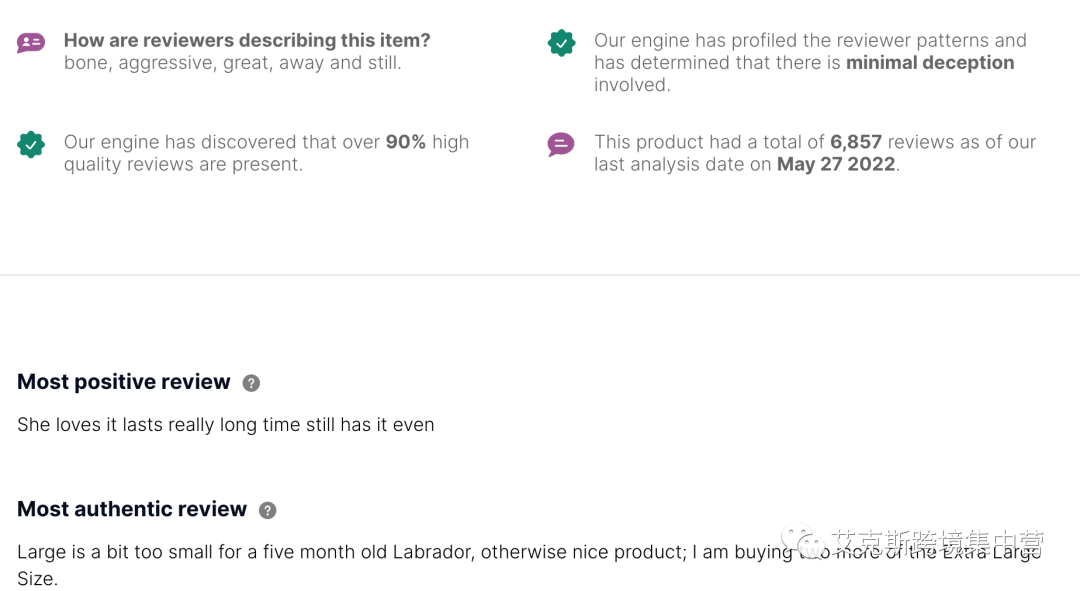Click the purple speech bubble beside total reviews

pos(561,145)
